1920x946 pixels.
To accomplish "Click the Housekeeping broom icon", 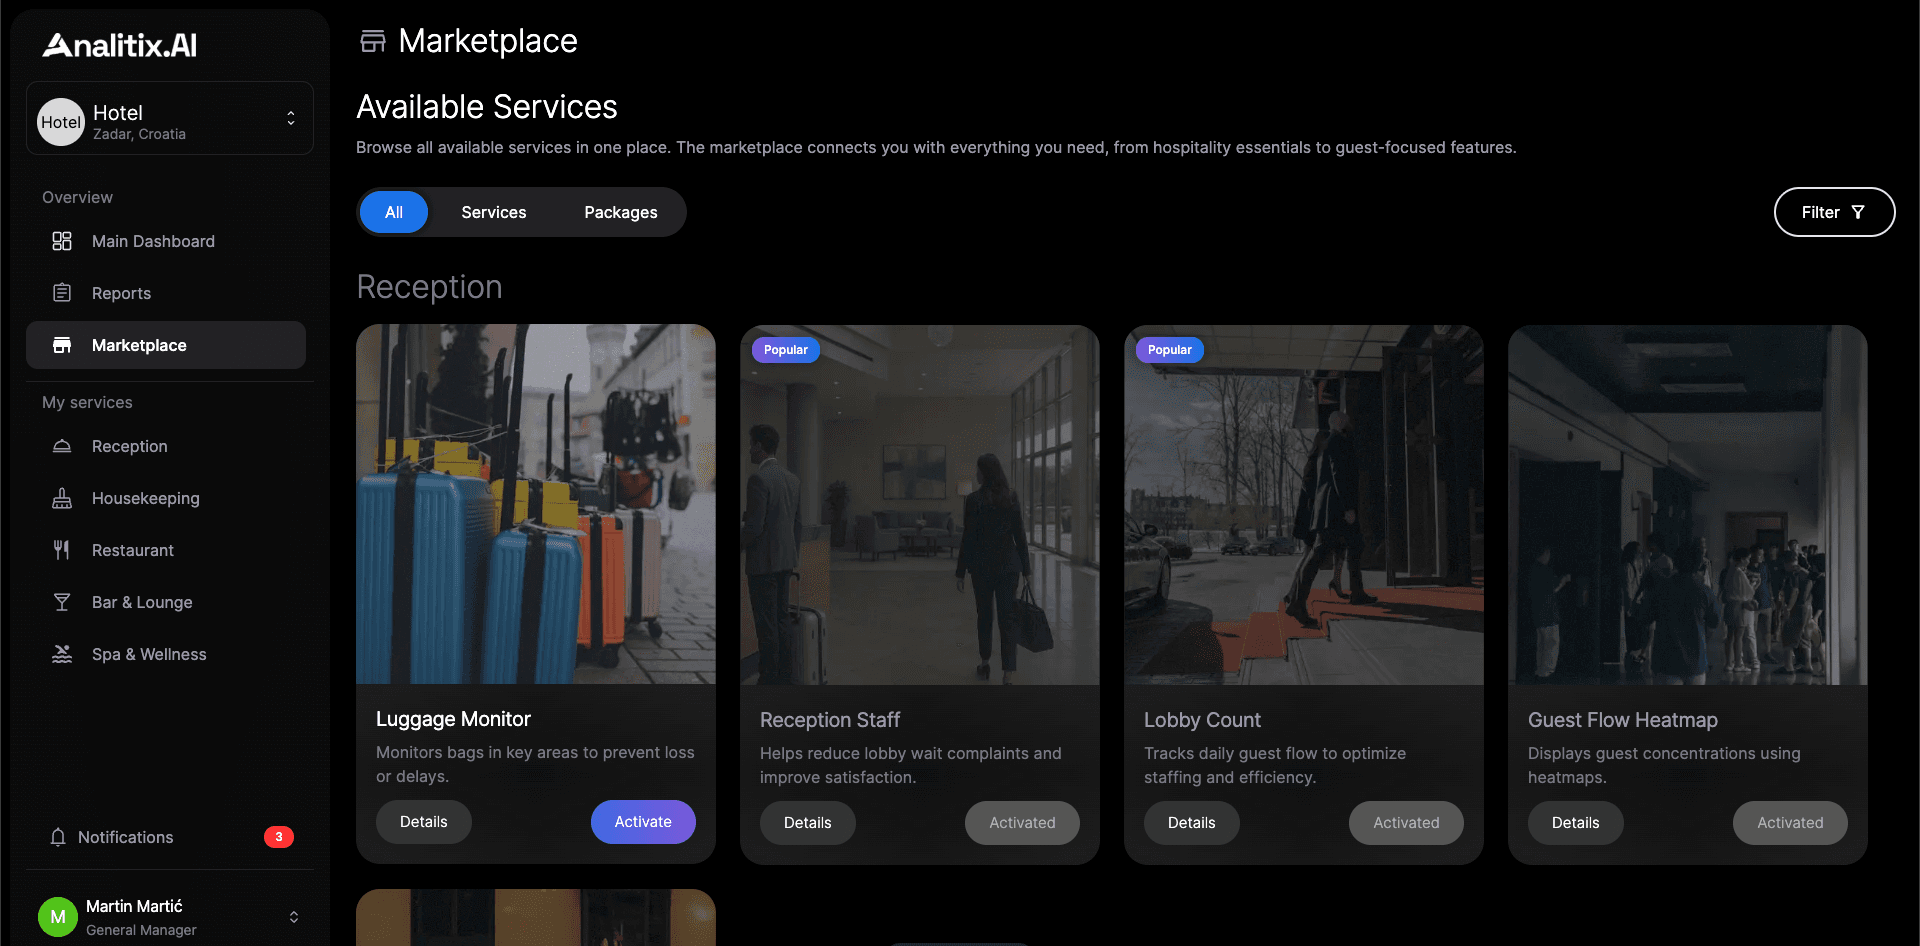I will coord(62,498).
